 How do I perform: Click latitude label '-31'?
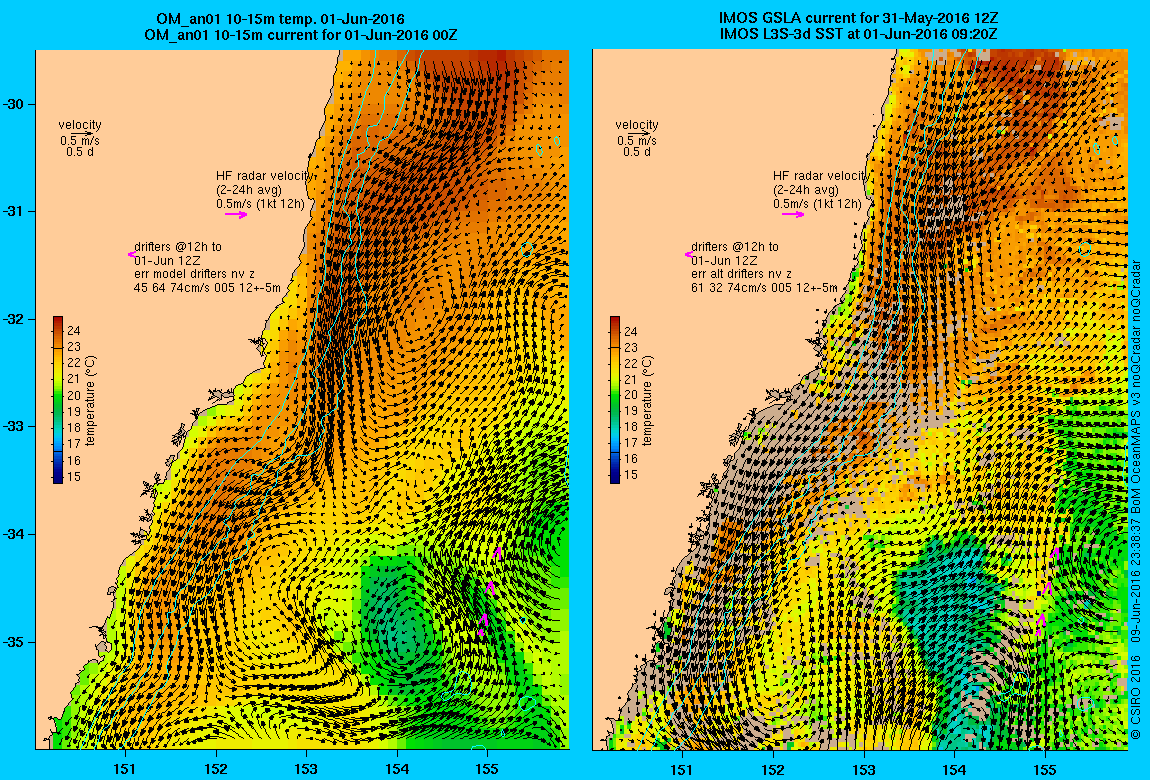click(14, 212)
